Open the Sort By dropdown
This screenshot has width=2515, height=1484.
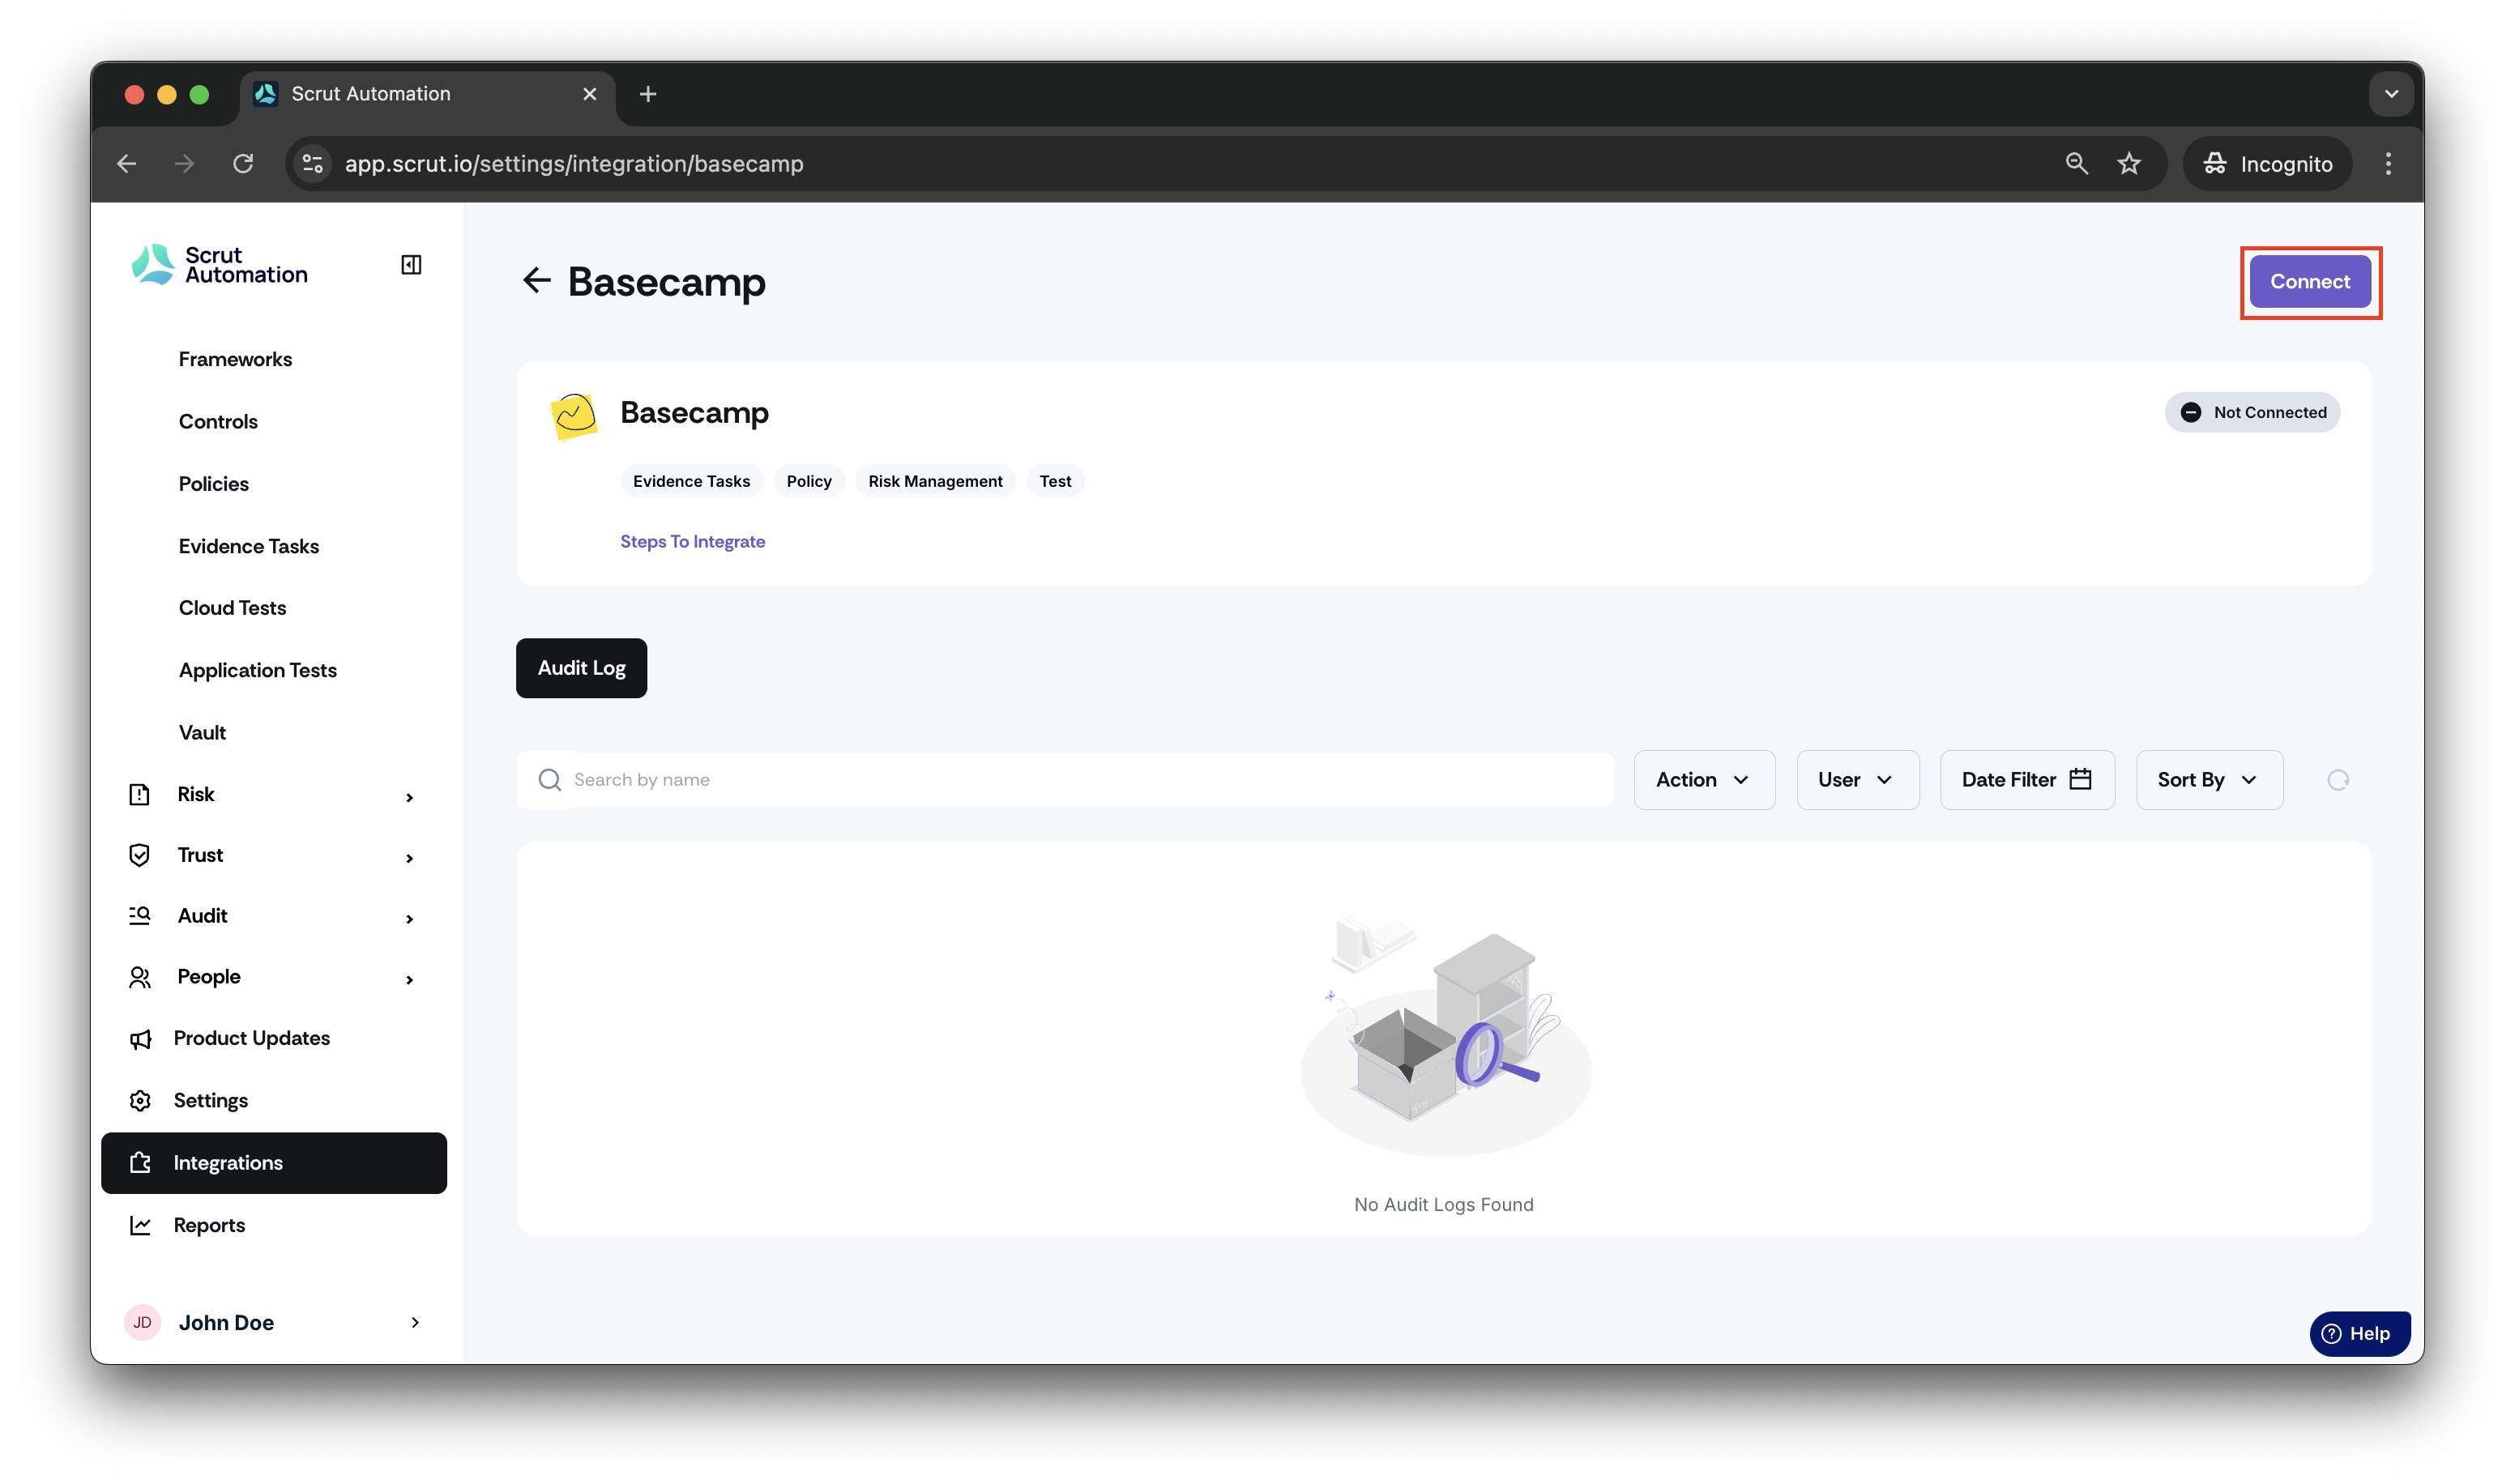point(2208,780)
